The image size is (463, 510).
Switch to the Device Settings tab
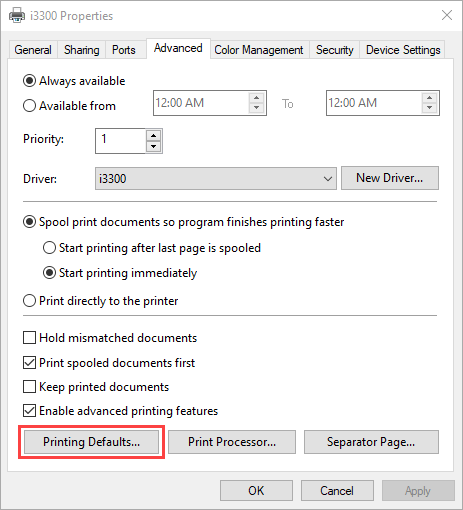(403, 50)
